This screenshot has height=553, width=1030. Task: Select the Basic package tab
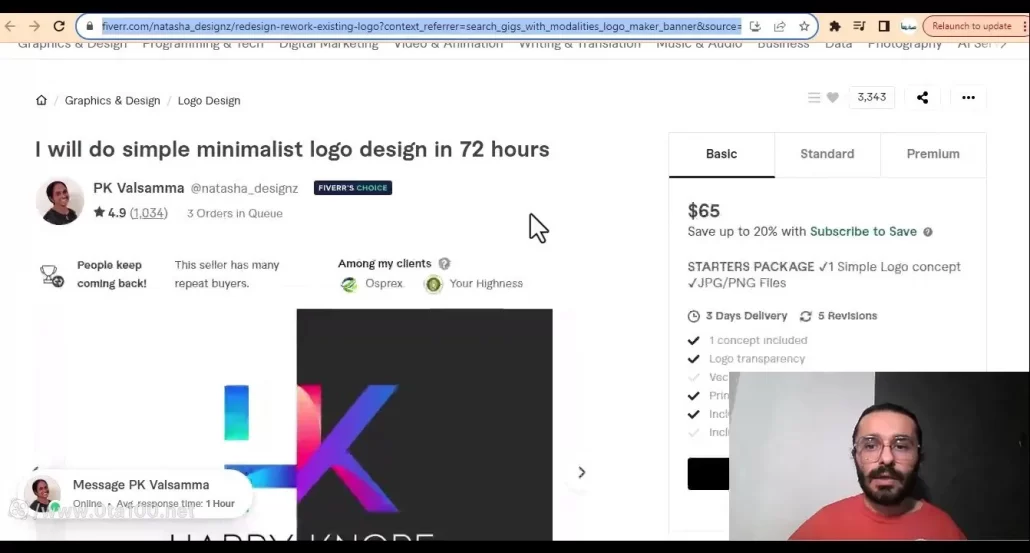point(721,154)
